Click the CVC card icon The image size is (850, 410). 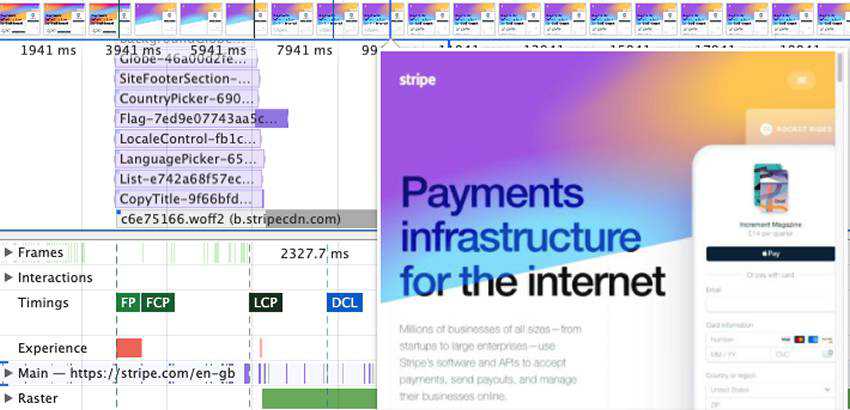[x=826, y=354]
